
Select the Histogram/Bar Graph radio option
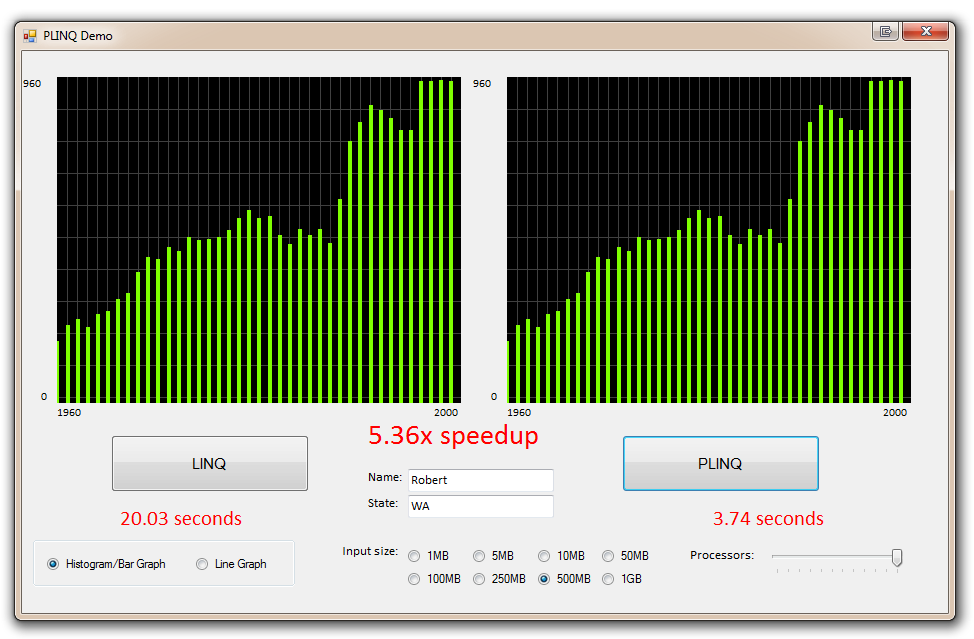pyautogui.click(x=53, y=564)
